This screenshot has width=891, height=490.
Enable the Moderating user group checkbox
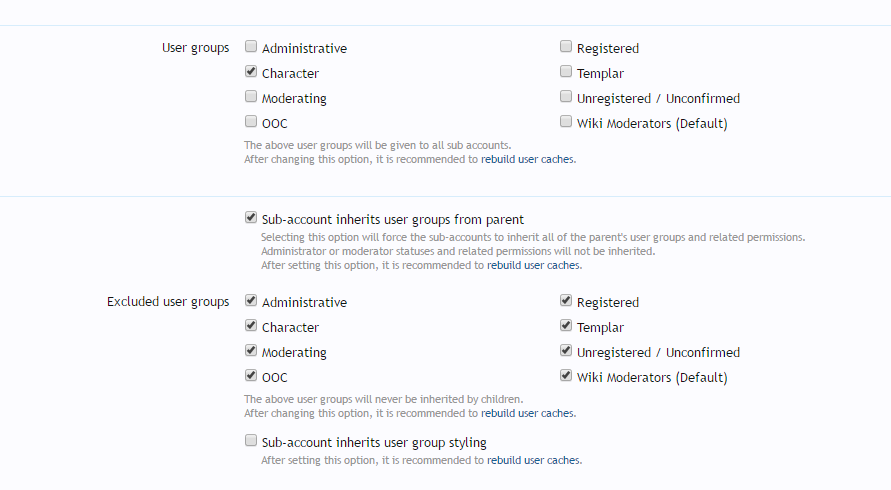251,97
